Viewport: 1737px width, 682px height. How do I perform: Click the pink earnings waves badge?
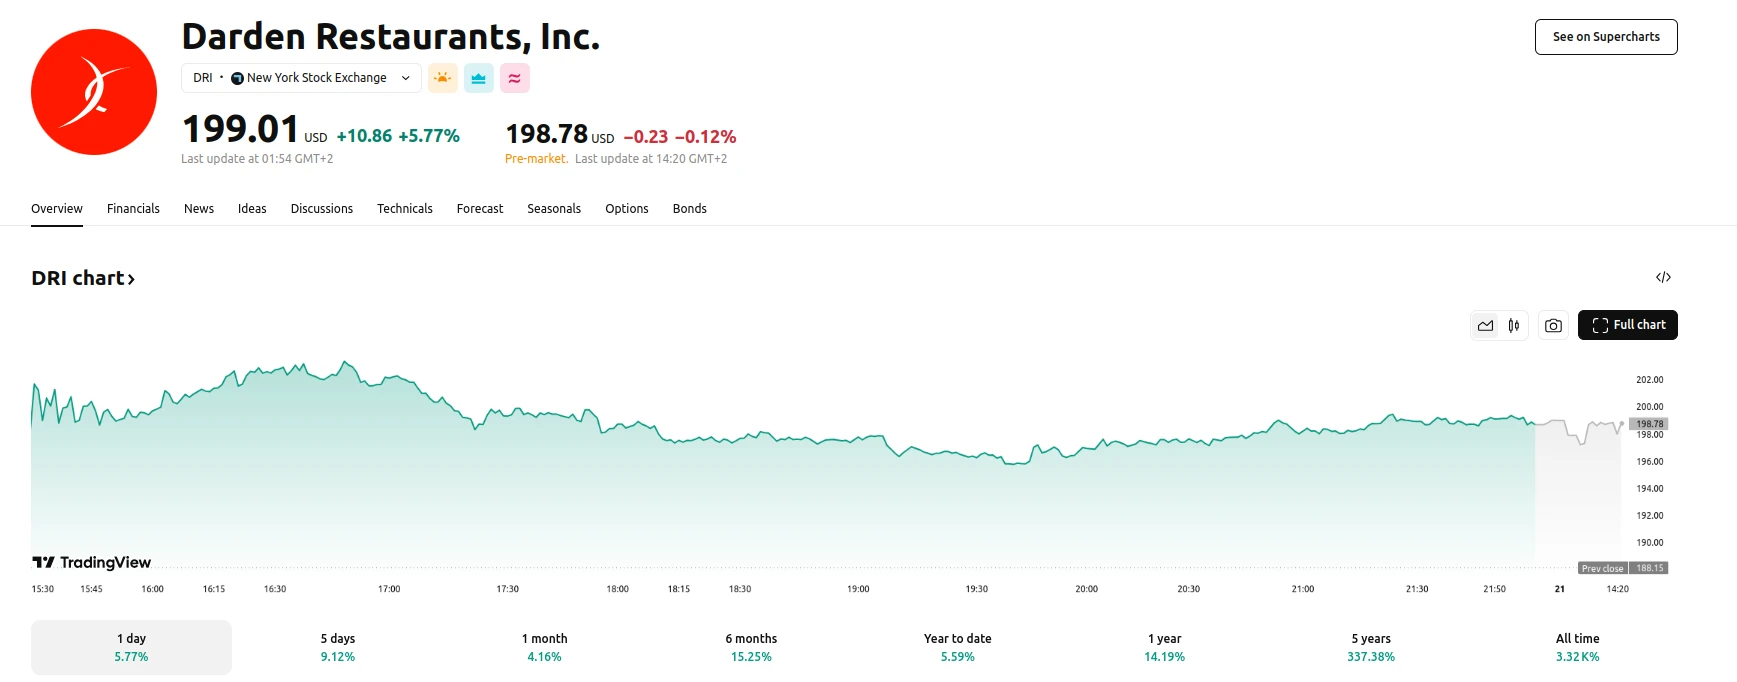[514, 77]
